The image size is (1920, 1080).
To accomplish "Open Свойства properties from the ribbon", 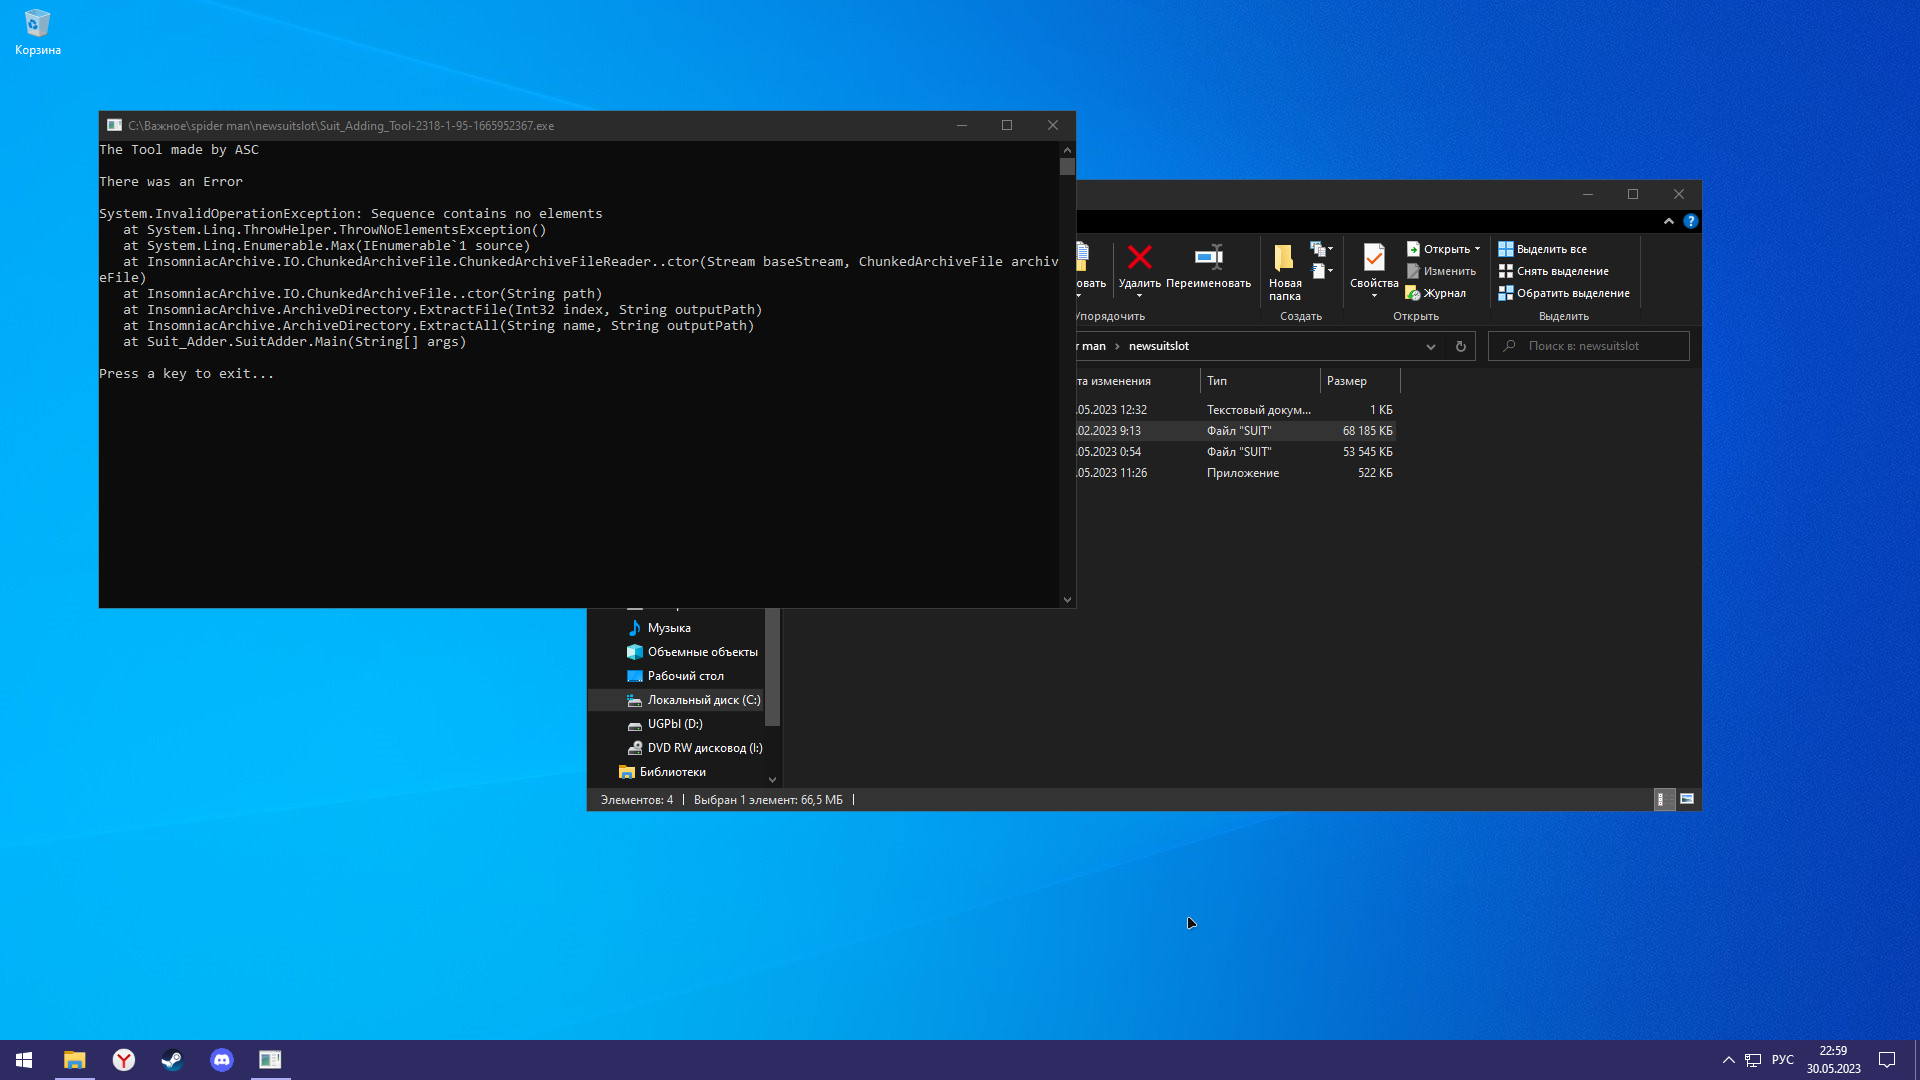I will point(1374,262).
